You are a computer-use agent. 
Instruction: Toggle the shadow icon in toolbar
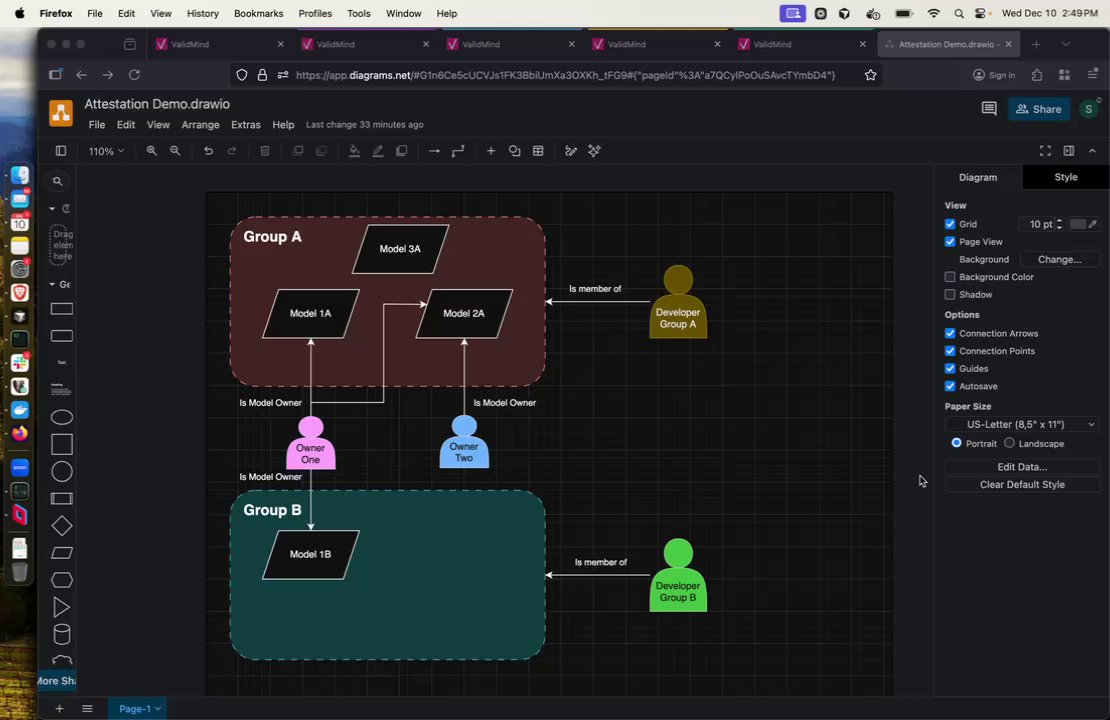(401, 151)
